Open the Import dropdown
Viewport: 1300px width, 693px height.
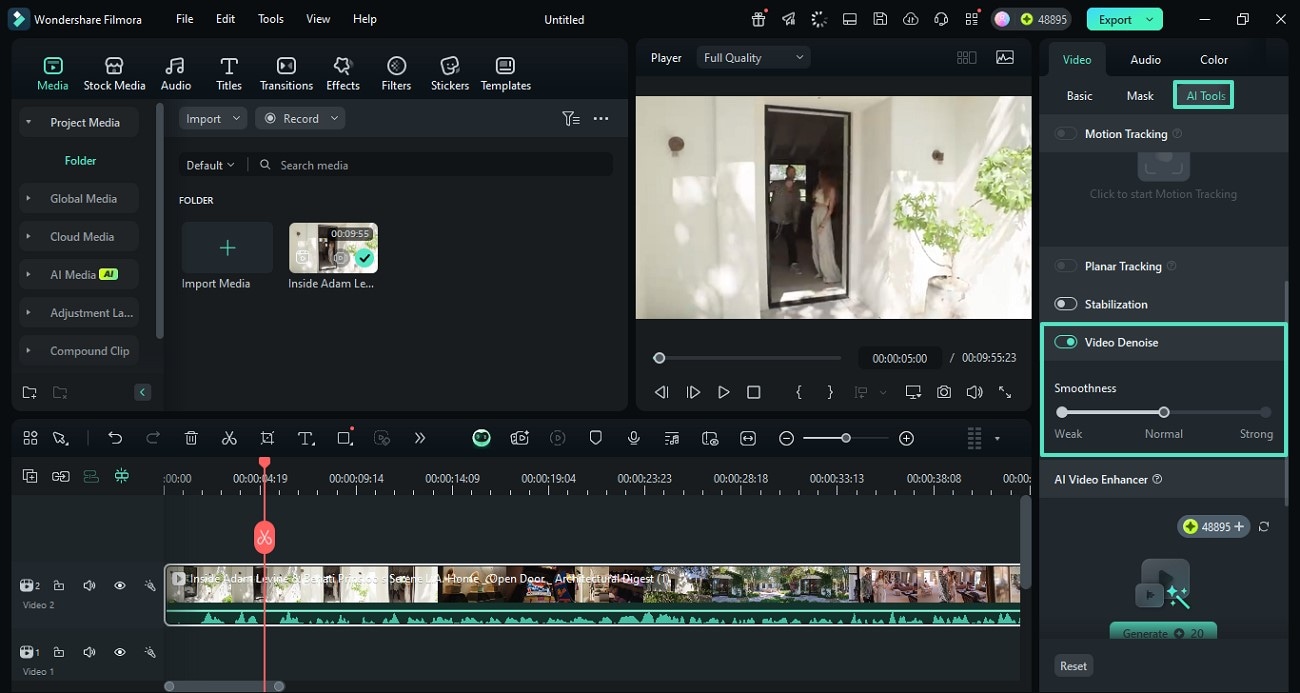(213, 118)
